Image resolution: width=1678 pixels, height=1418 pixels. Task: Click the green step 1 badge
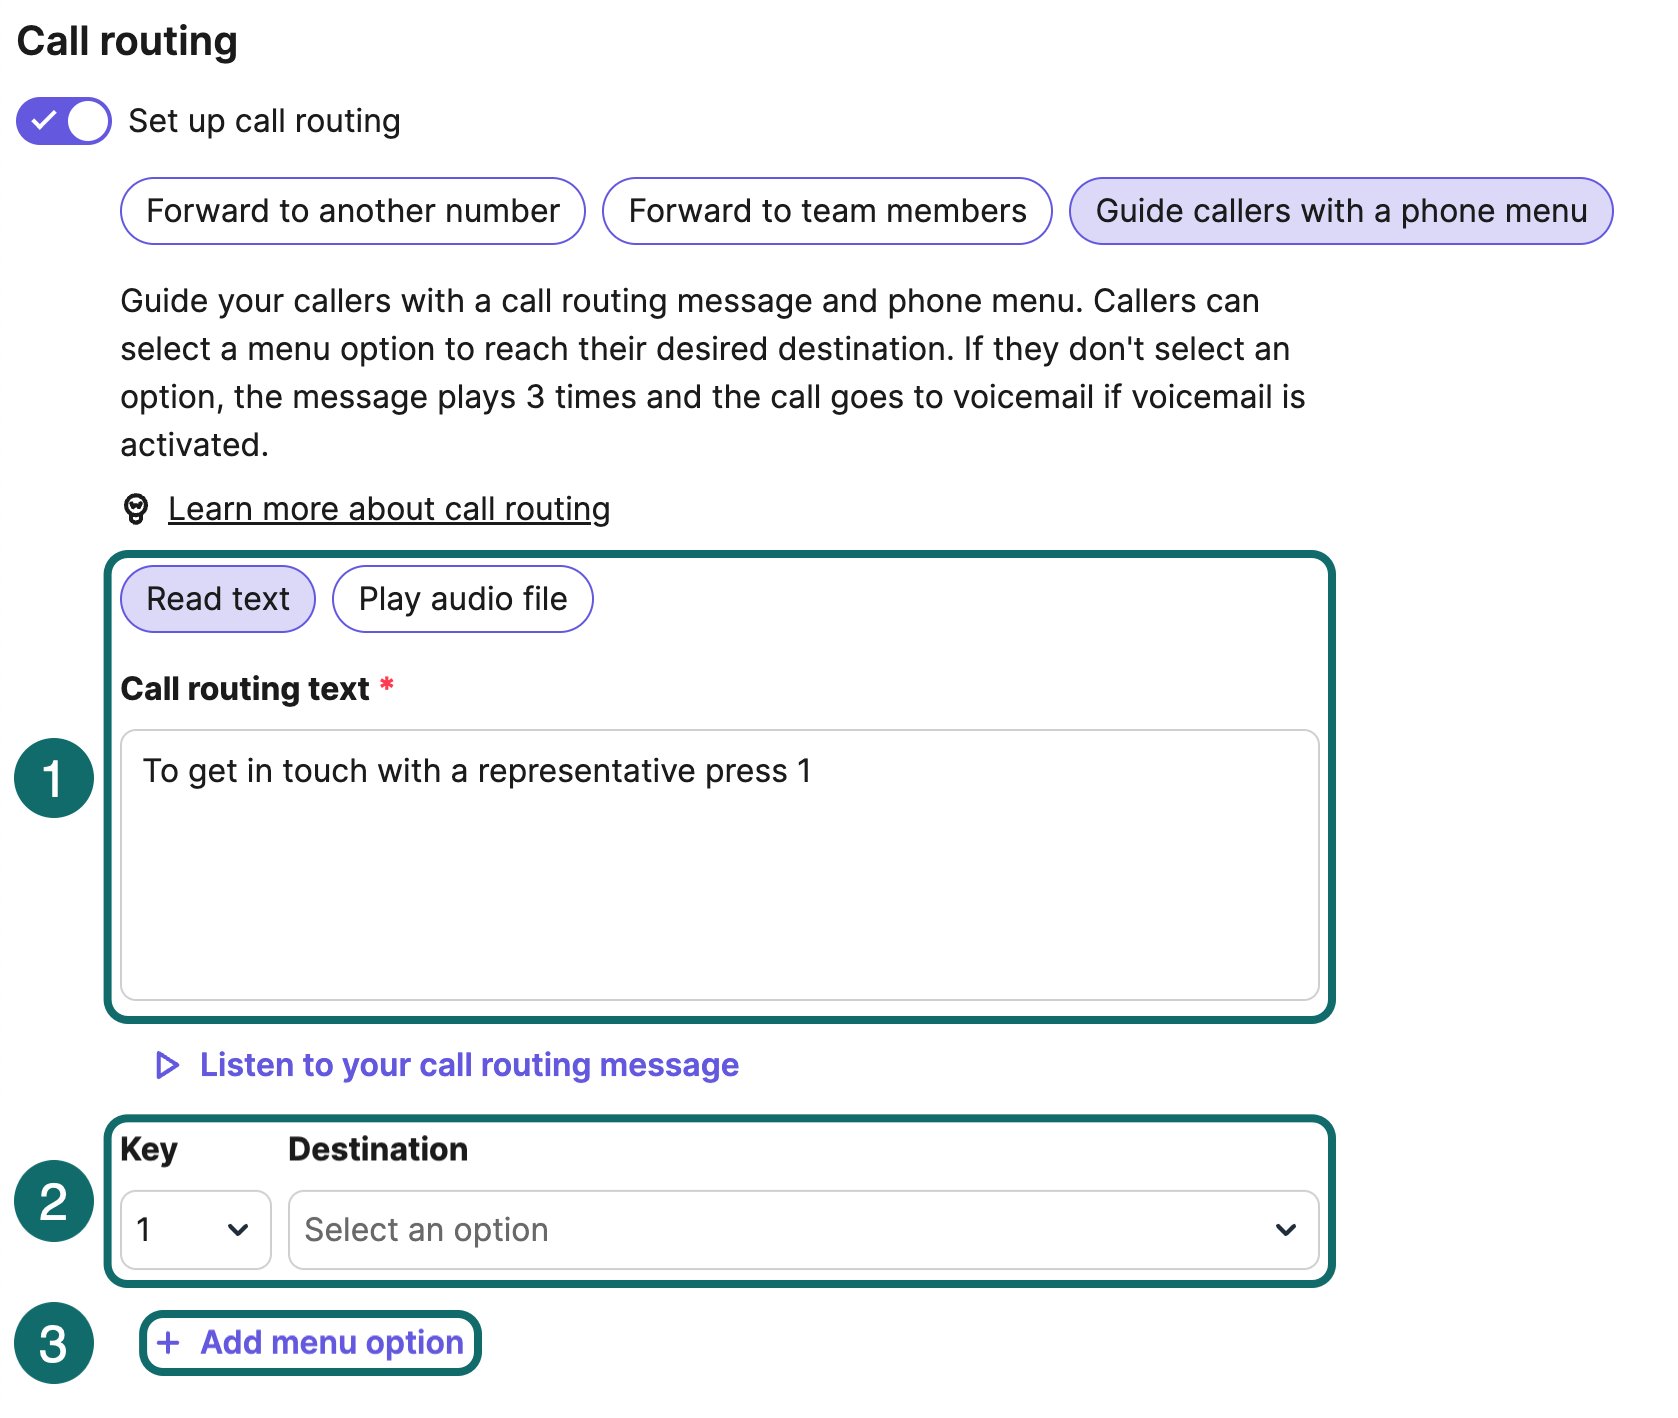pyautogui.click(x=54, y=778)
